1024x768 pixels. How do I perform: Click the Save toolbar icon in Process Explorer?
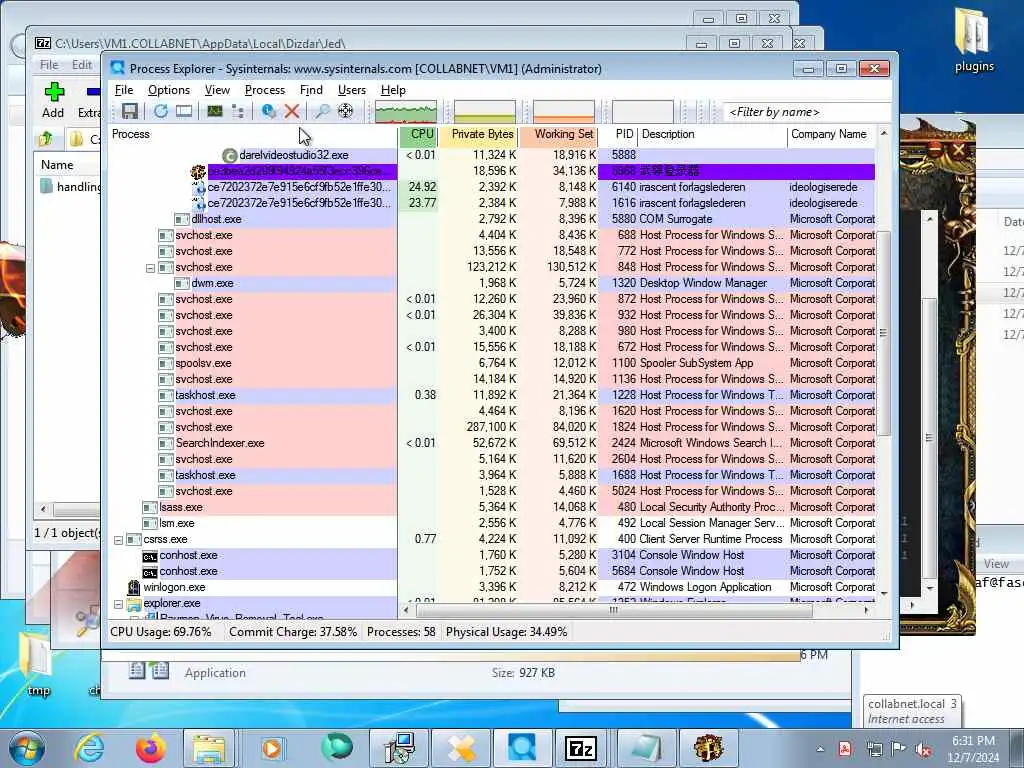tap(130, 111)
